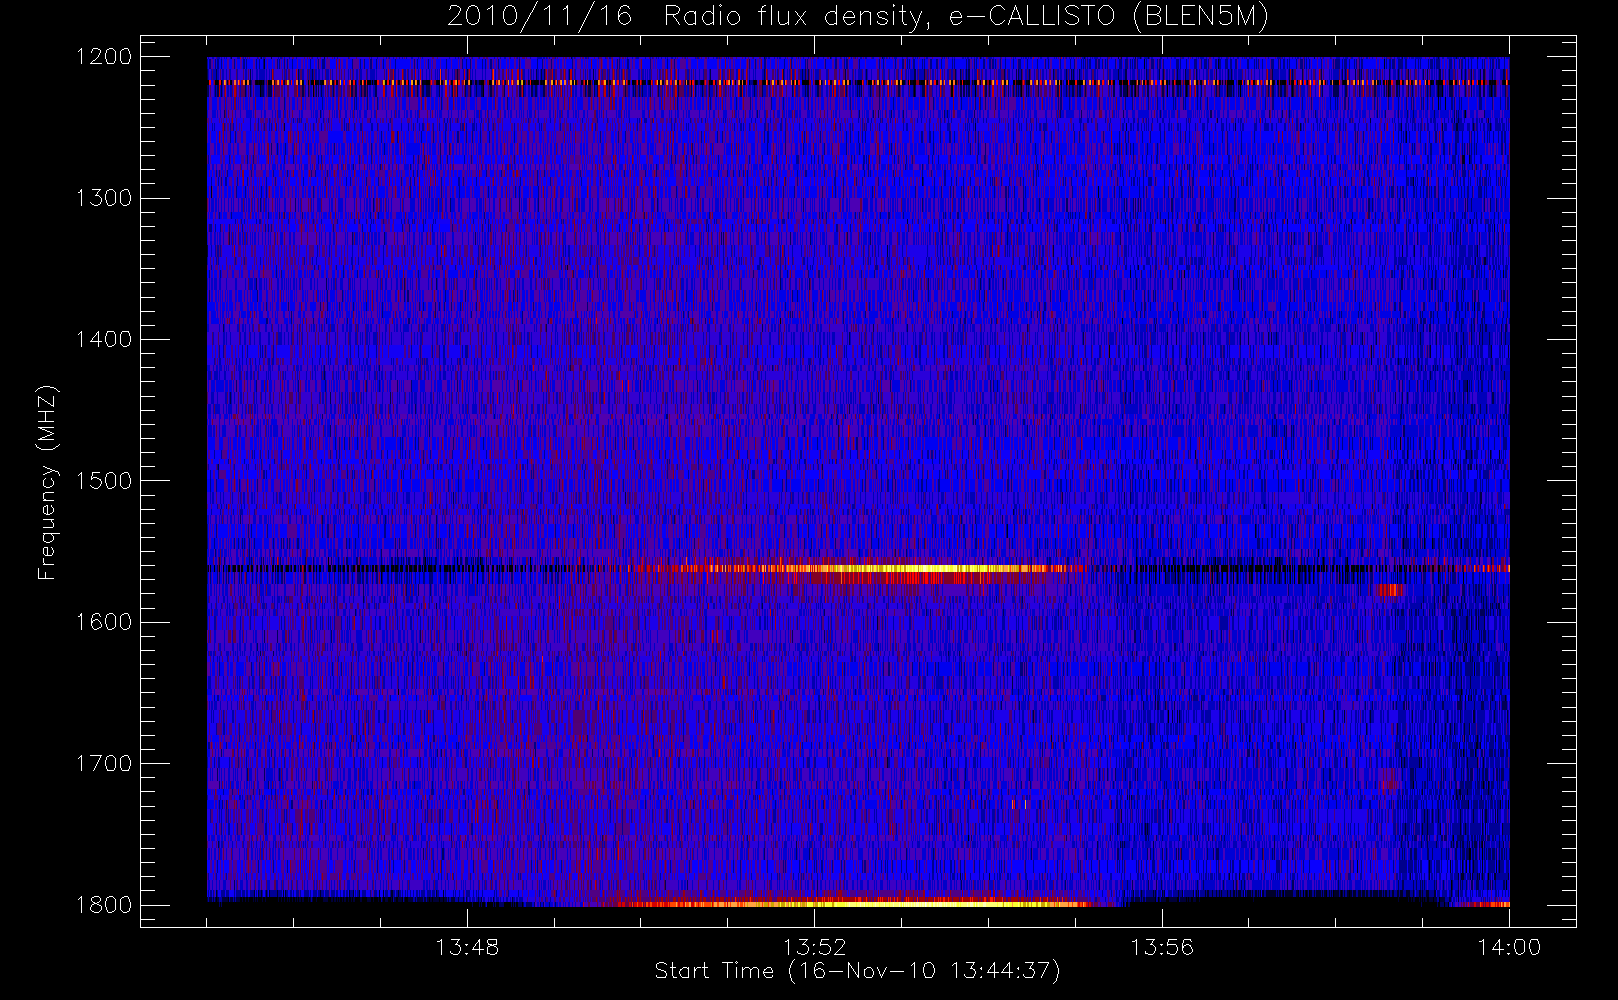Click the 'Frequency (MHZ)' axis label
The height and width of the screenshot is (1000, 1618).
(x=46, y=482)
